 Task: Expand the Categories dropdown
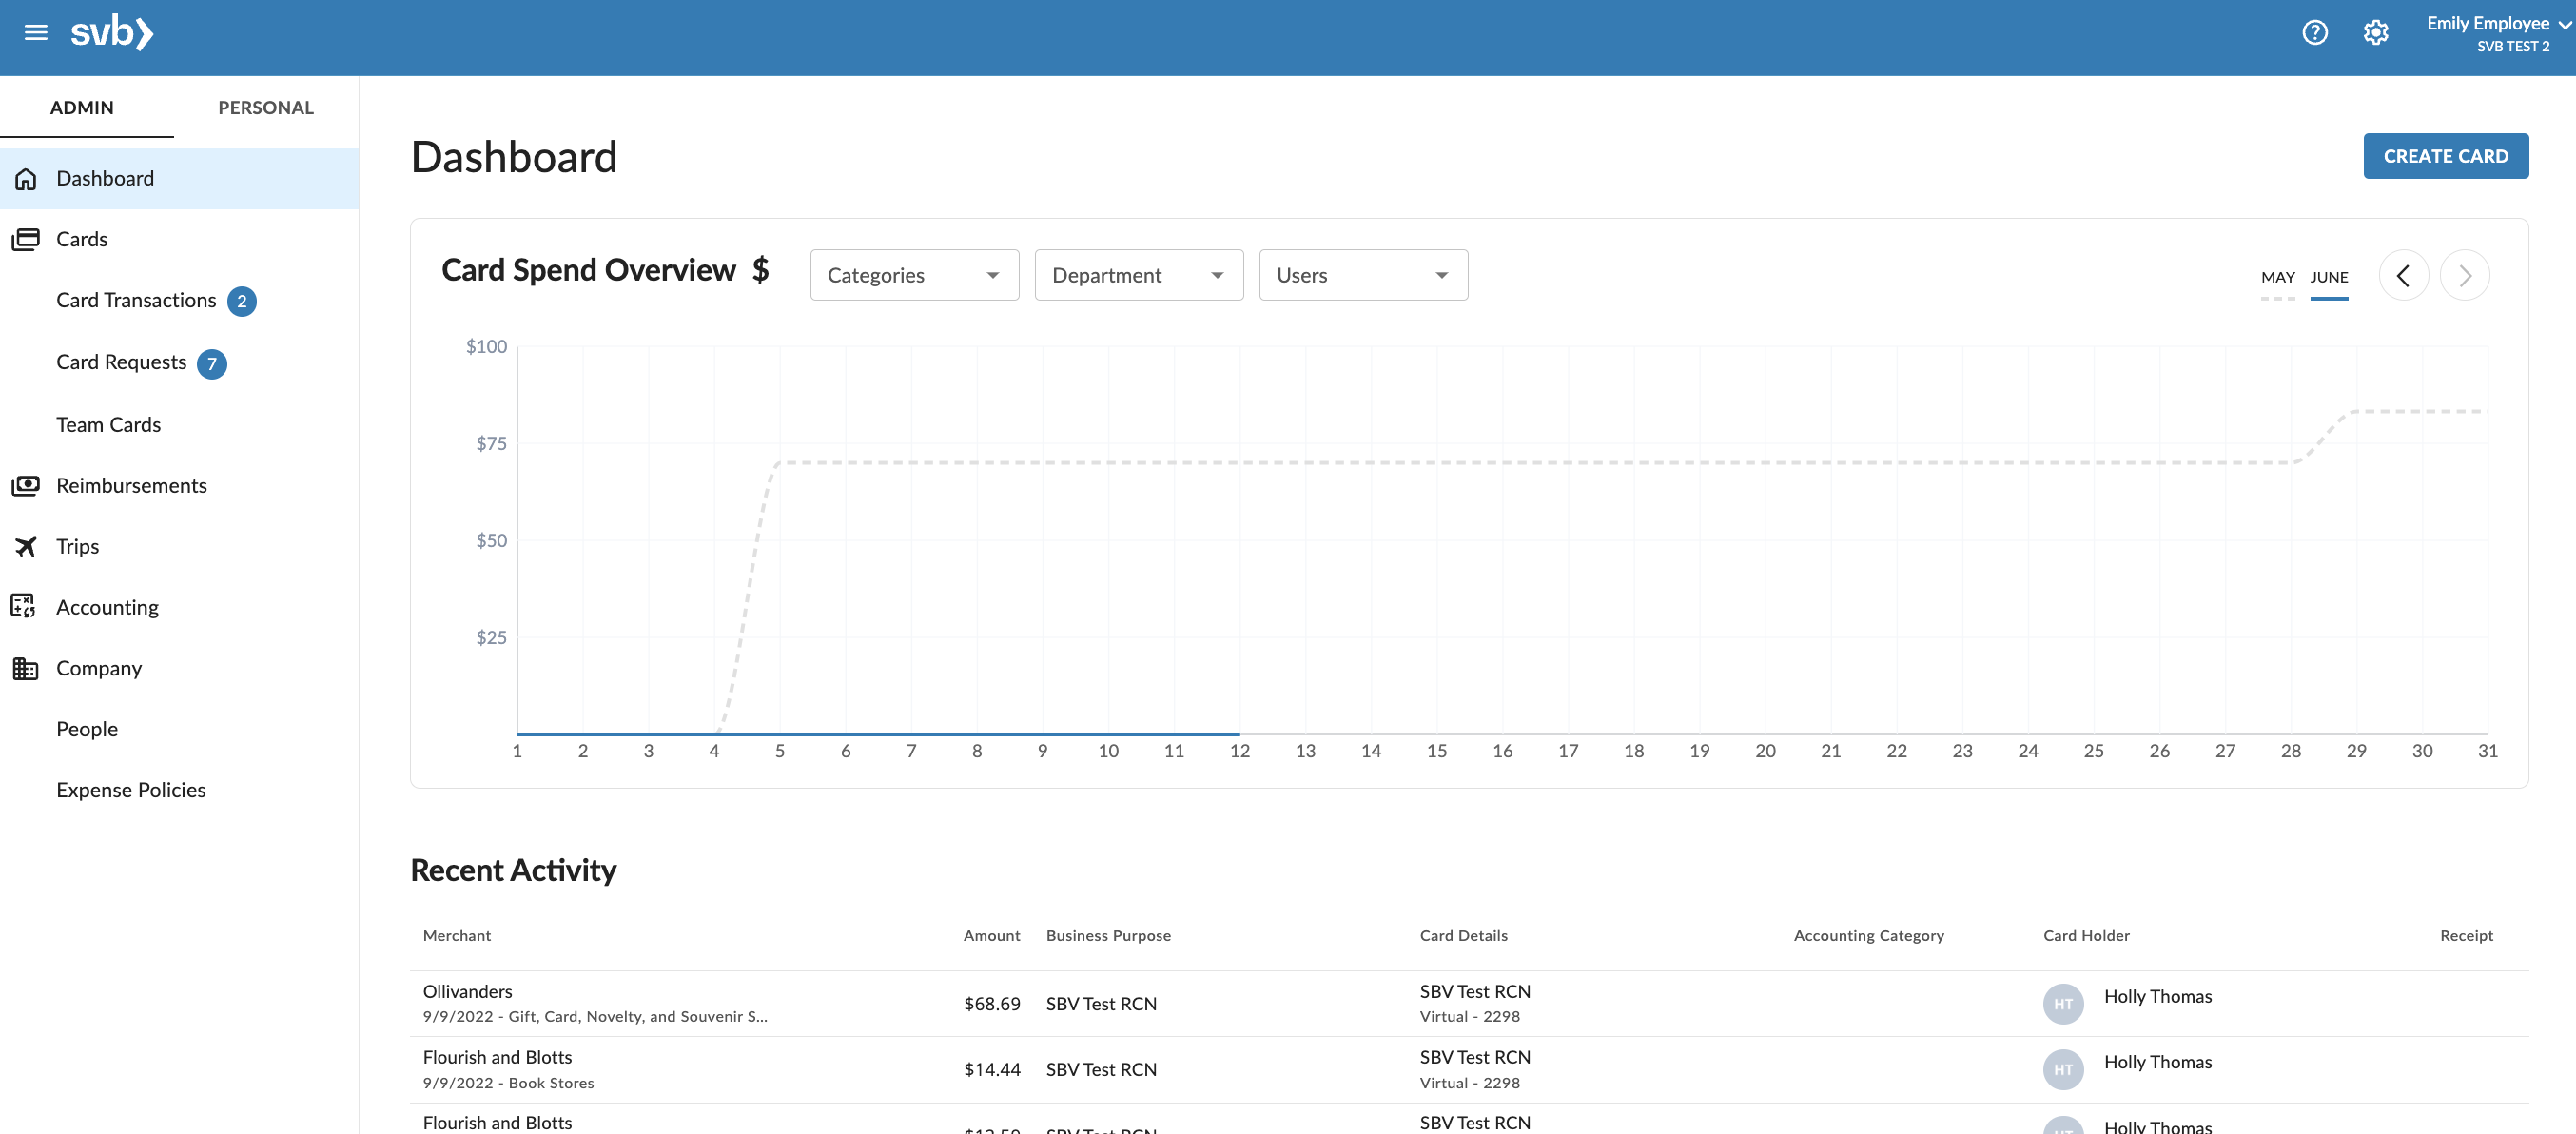914,276
